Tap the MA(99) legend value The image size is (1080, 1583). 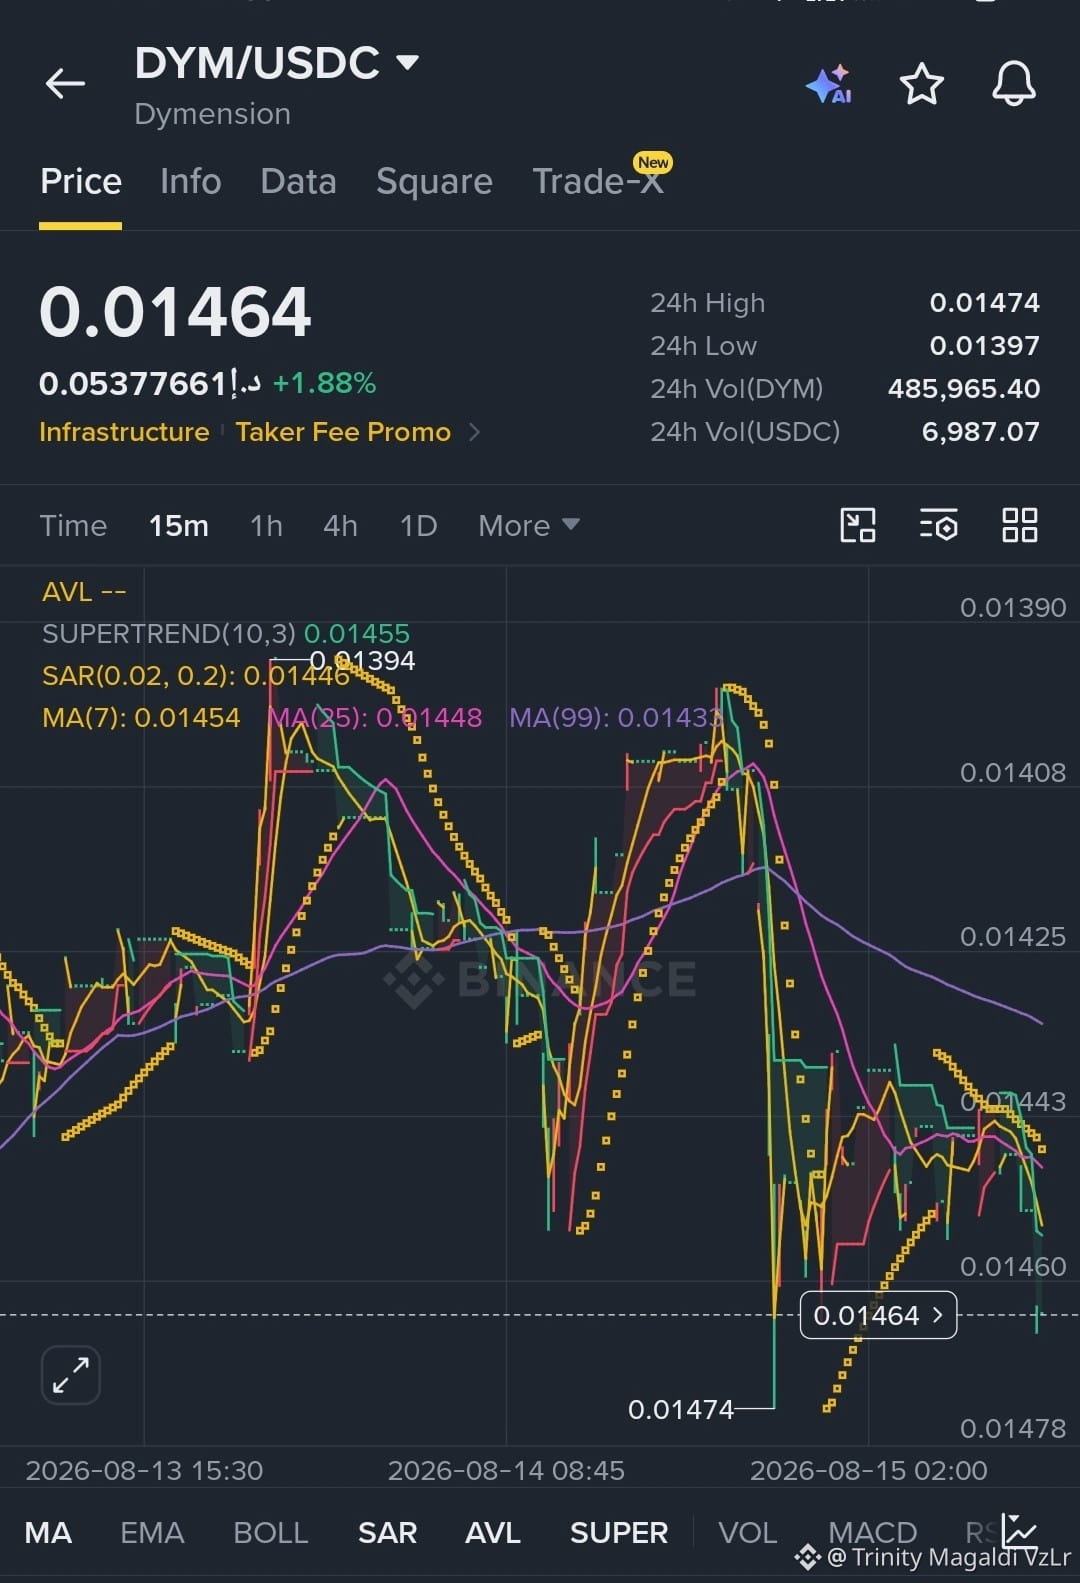tap(615, 717)
